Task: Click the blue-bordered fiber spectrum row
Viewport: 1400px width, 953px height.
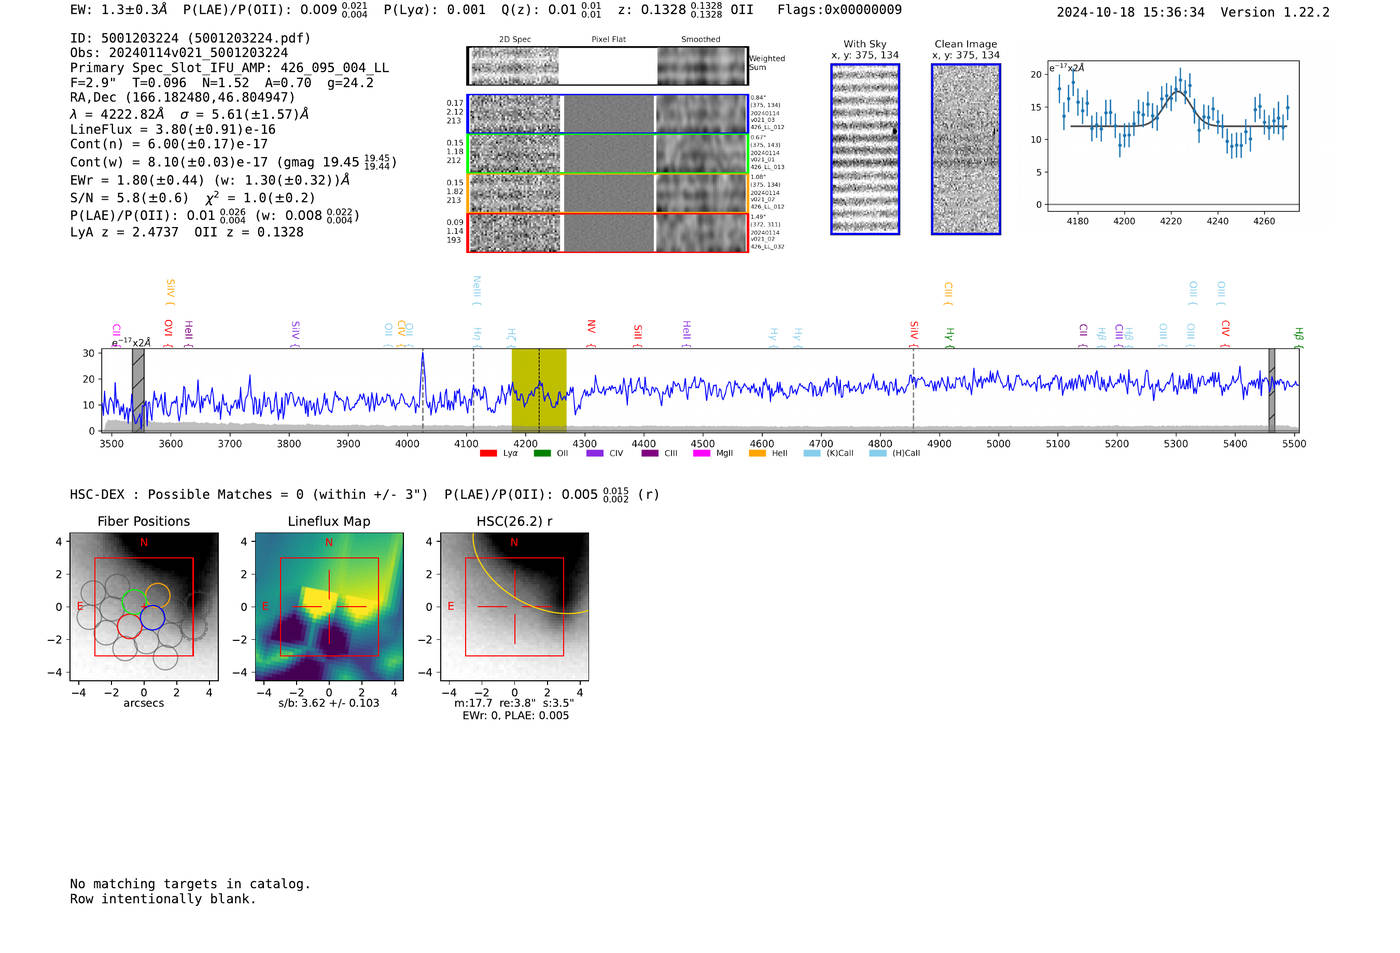Action: (607, 114)
